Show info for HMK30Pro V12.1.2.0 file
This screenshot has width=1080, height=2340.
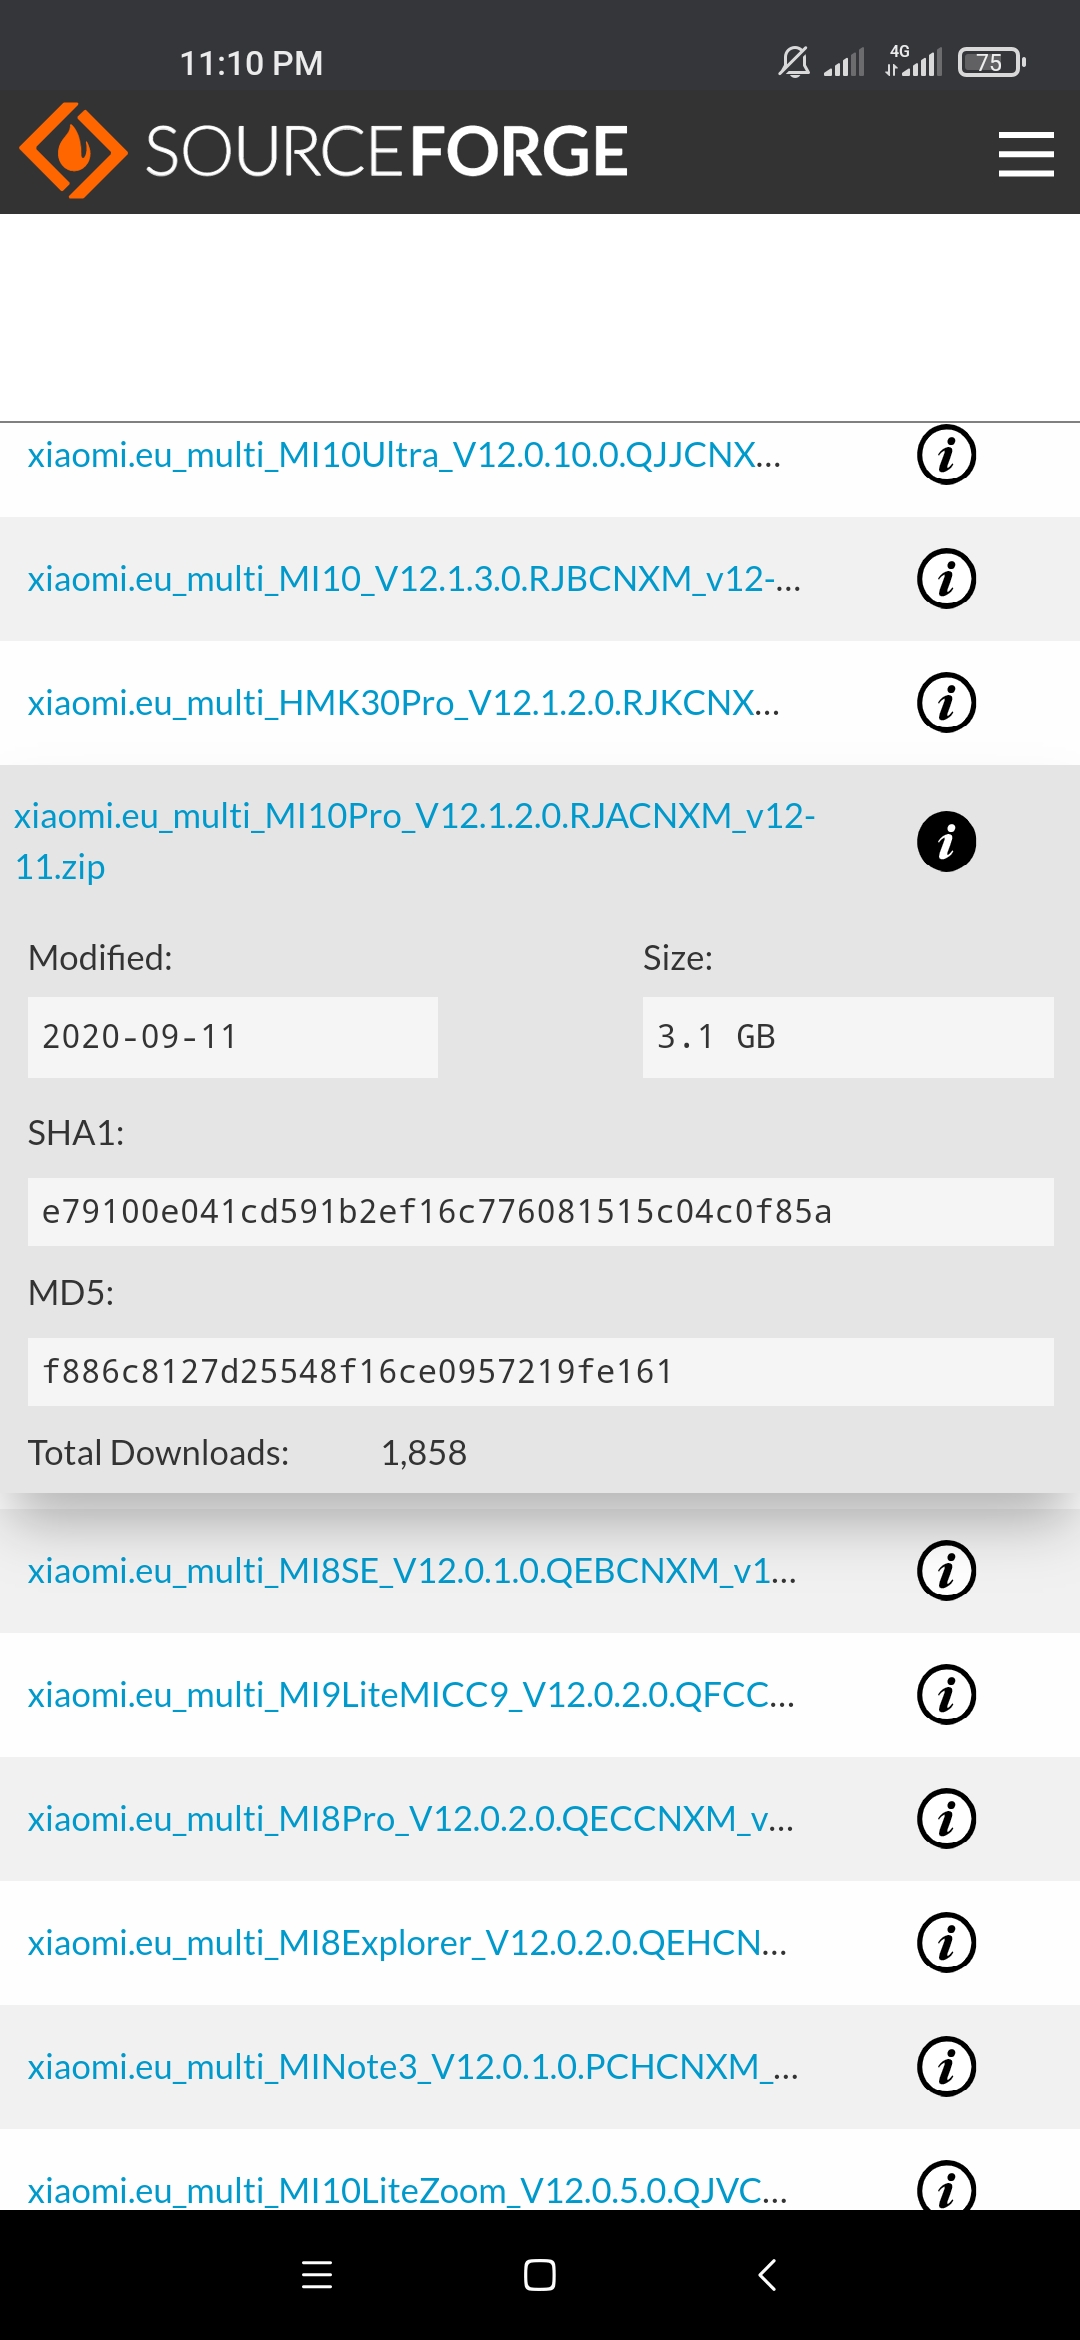coord(946,703)
